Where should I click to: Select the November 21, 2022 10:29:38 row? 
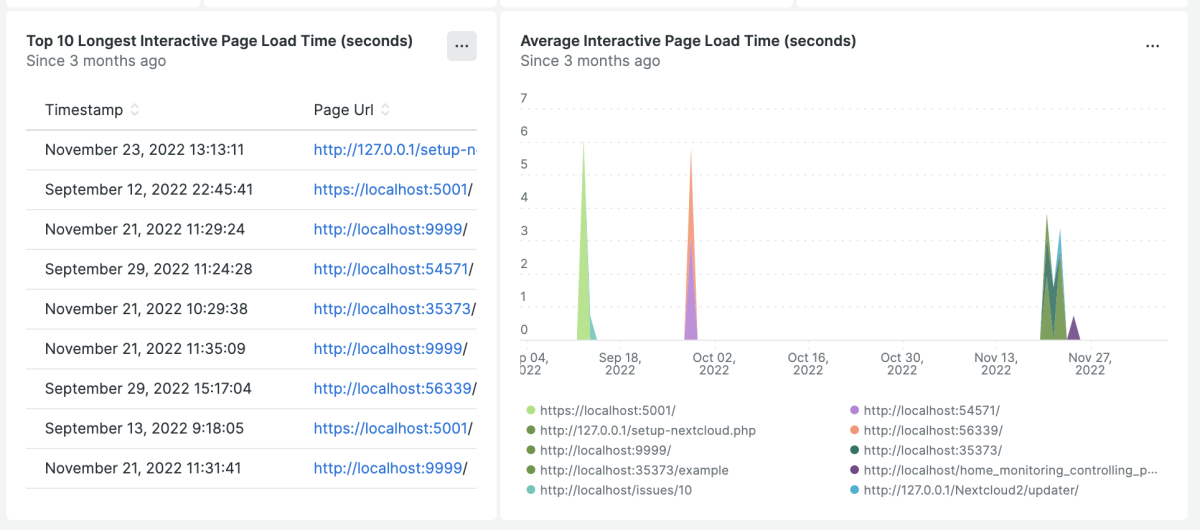251,309
